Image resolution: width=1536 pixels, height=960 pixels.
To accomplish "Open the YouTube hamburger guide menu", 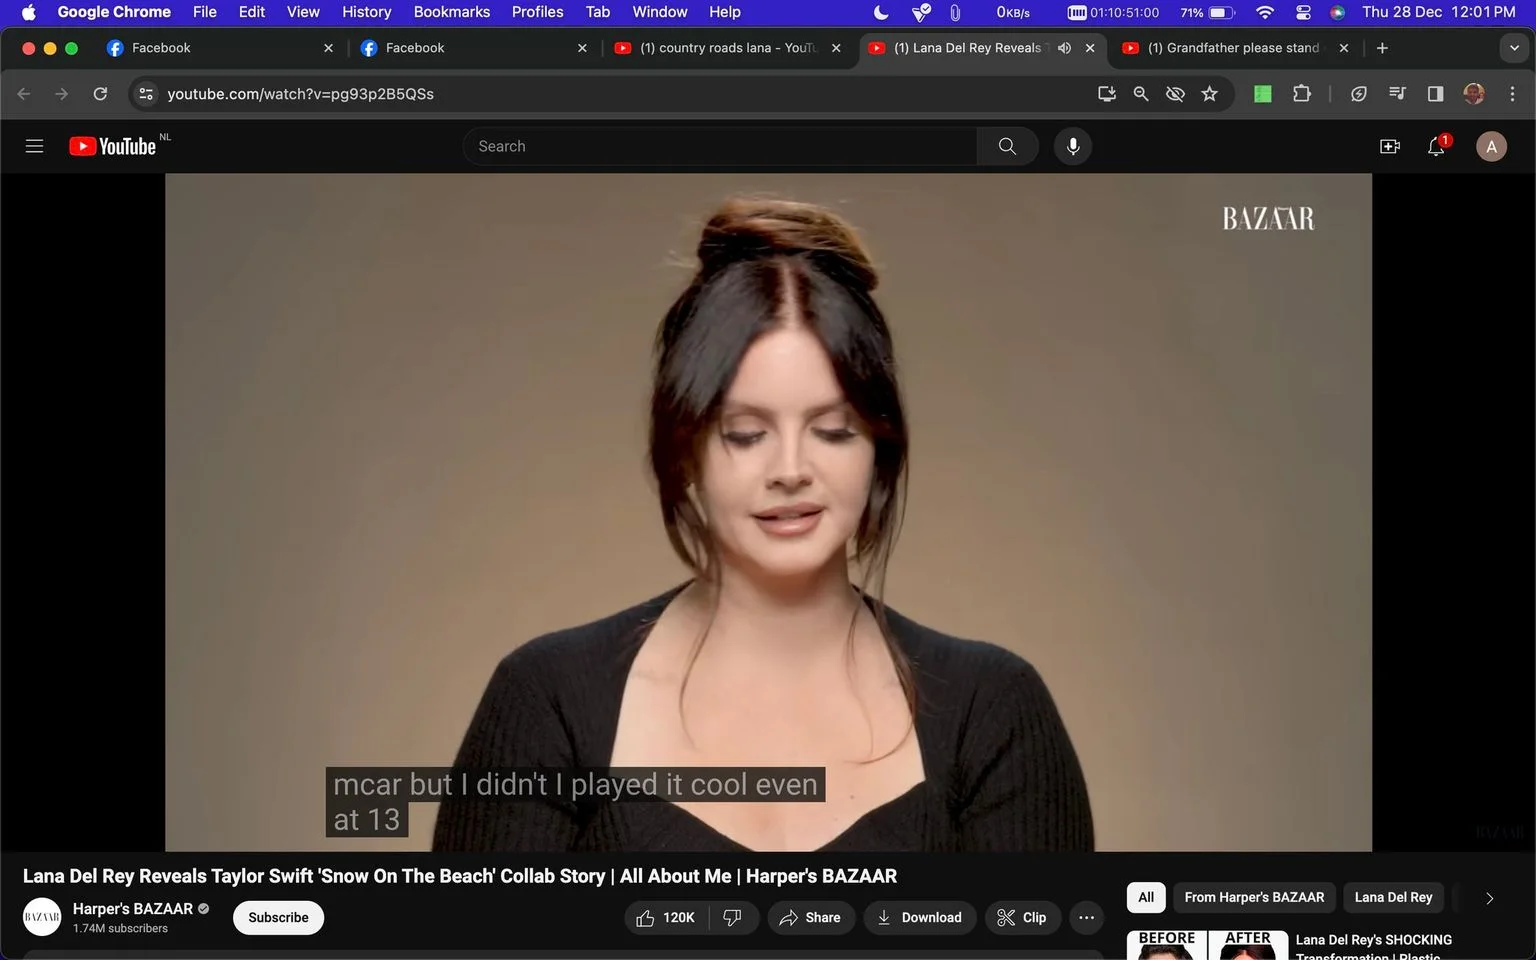I will click(x=34, y=146).
